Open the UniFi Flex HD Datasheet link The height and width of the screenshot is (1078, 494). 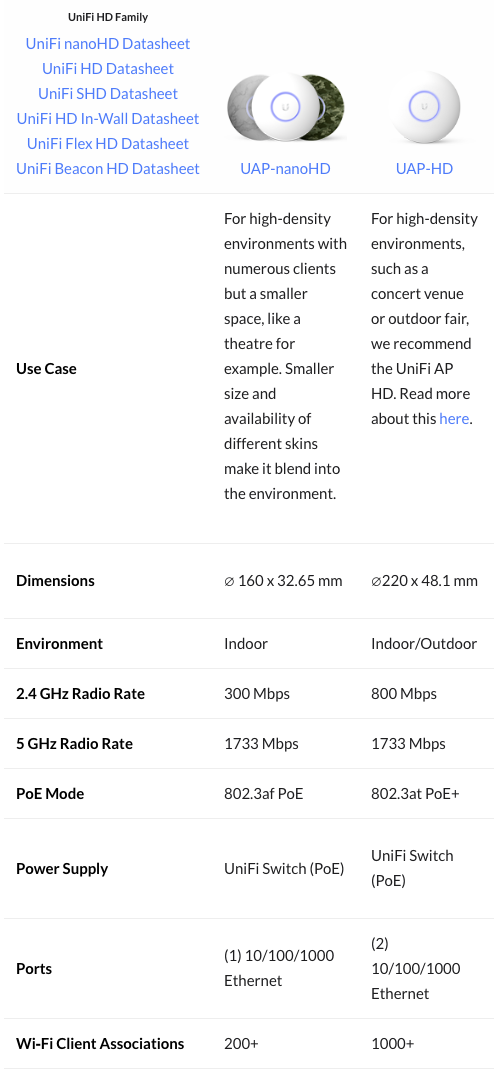tap(108, 144)
